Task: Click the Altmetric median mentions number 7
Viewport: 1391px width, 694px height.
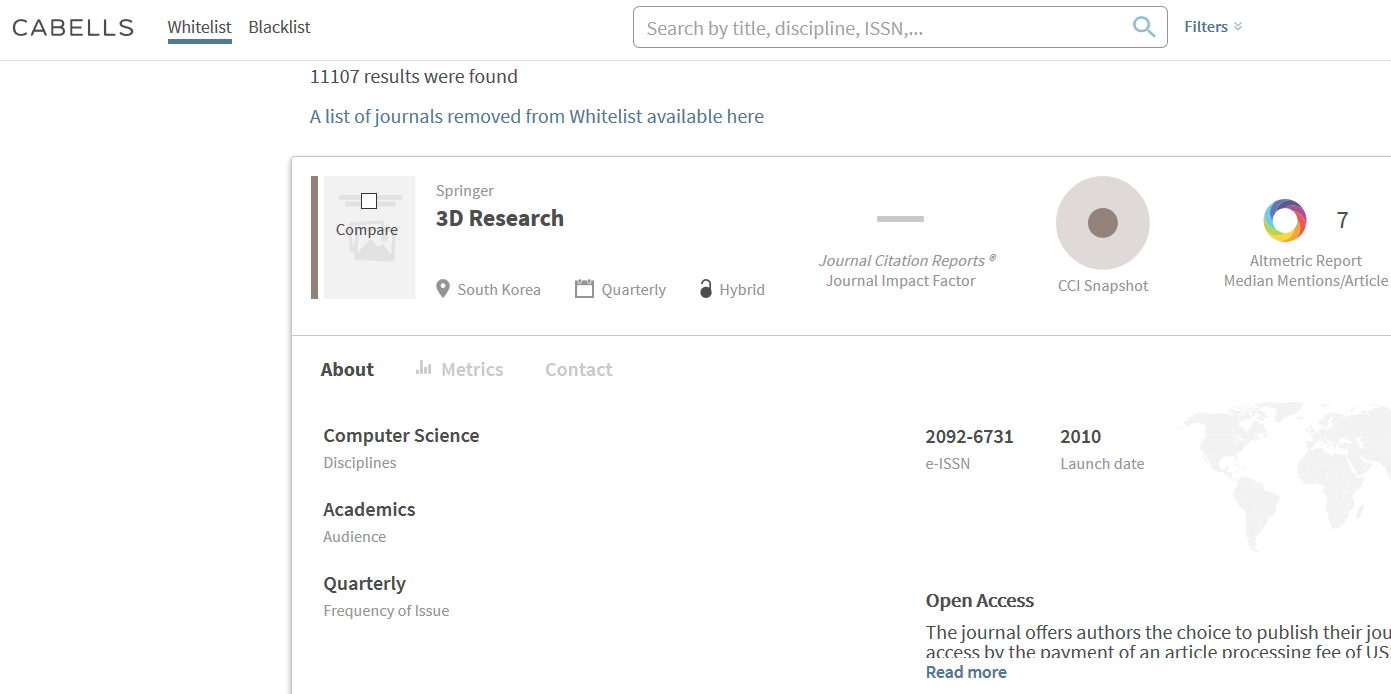Action: coord(1342,220)
